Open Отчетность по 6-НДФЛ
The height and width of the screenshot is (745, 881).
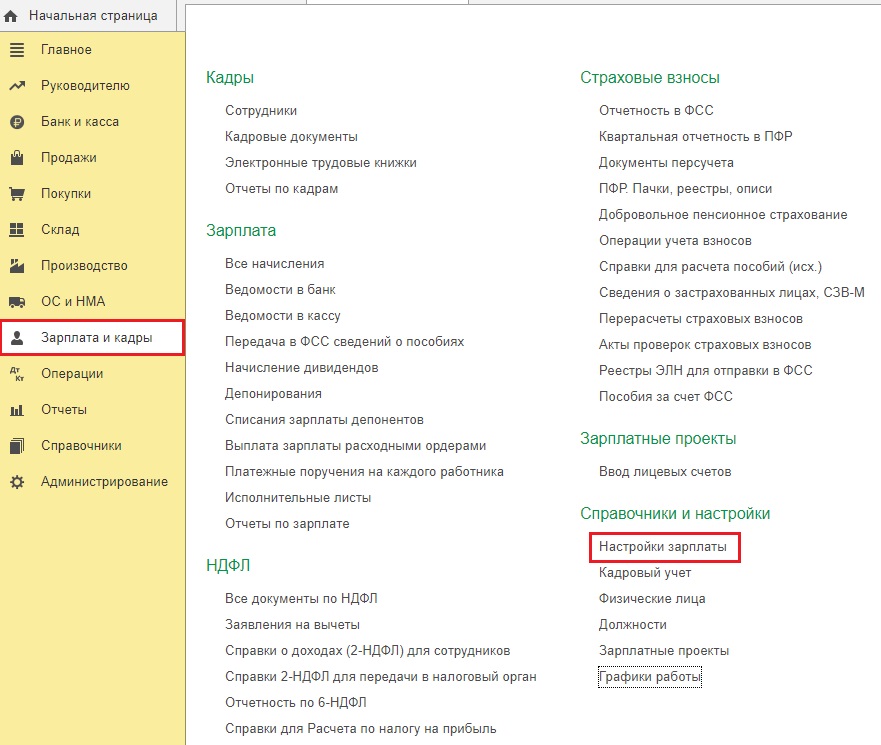click(296, 703)
